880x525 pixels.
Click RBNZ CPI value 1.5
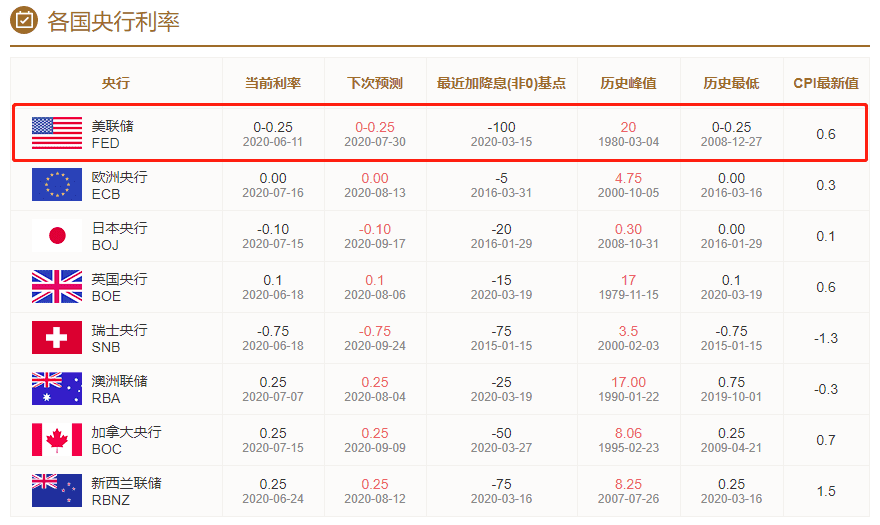(x=826, y=492)
